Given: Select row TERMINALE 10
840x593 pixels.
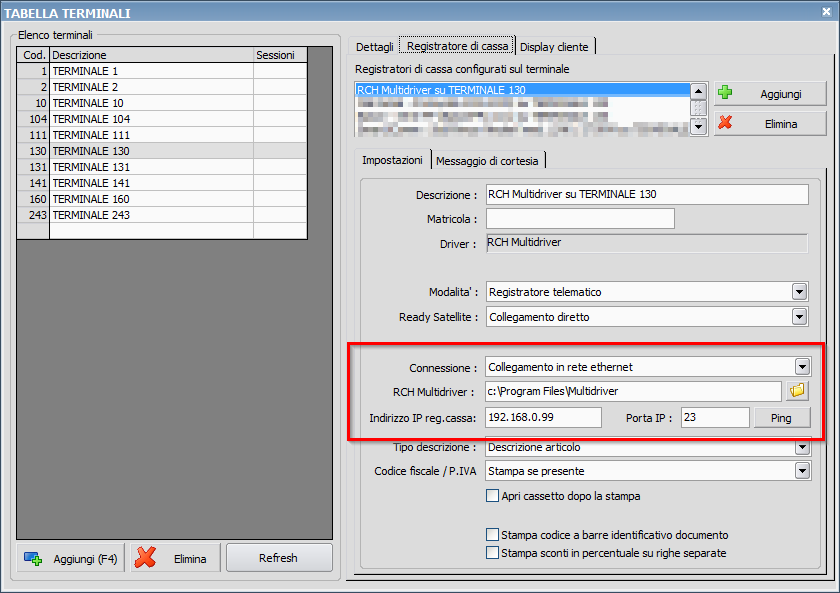Looking at the screenshot, I should (x=162, y=103).
